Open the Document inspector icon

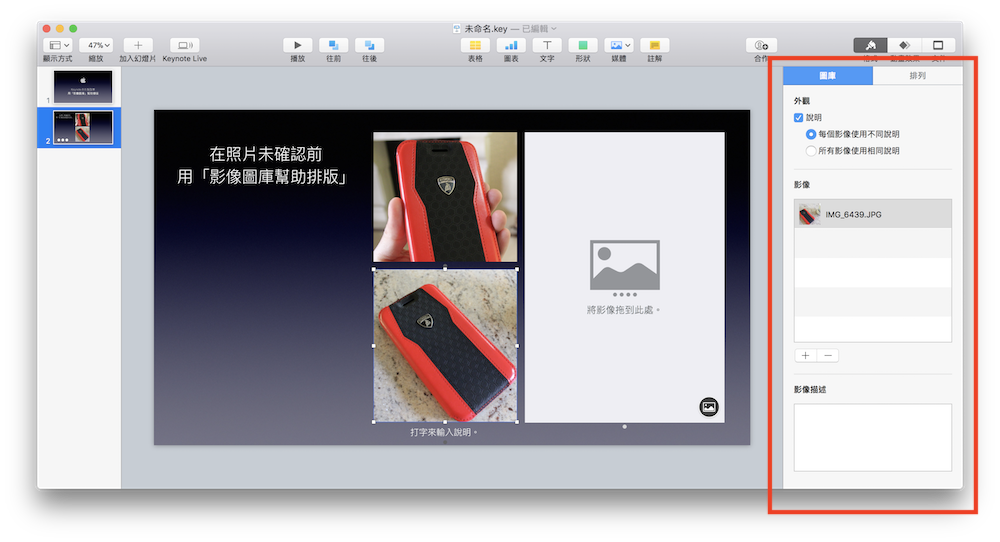(x=938, y=45)
